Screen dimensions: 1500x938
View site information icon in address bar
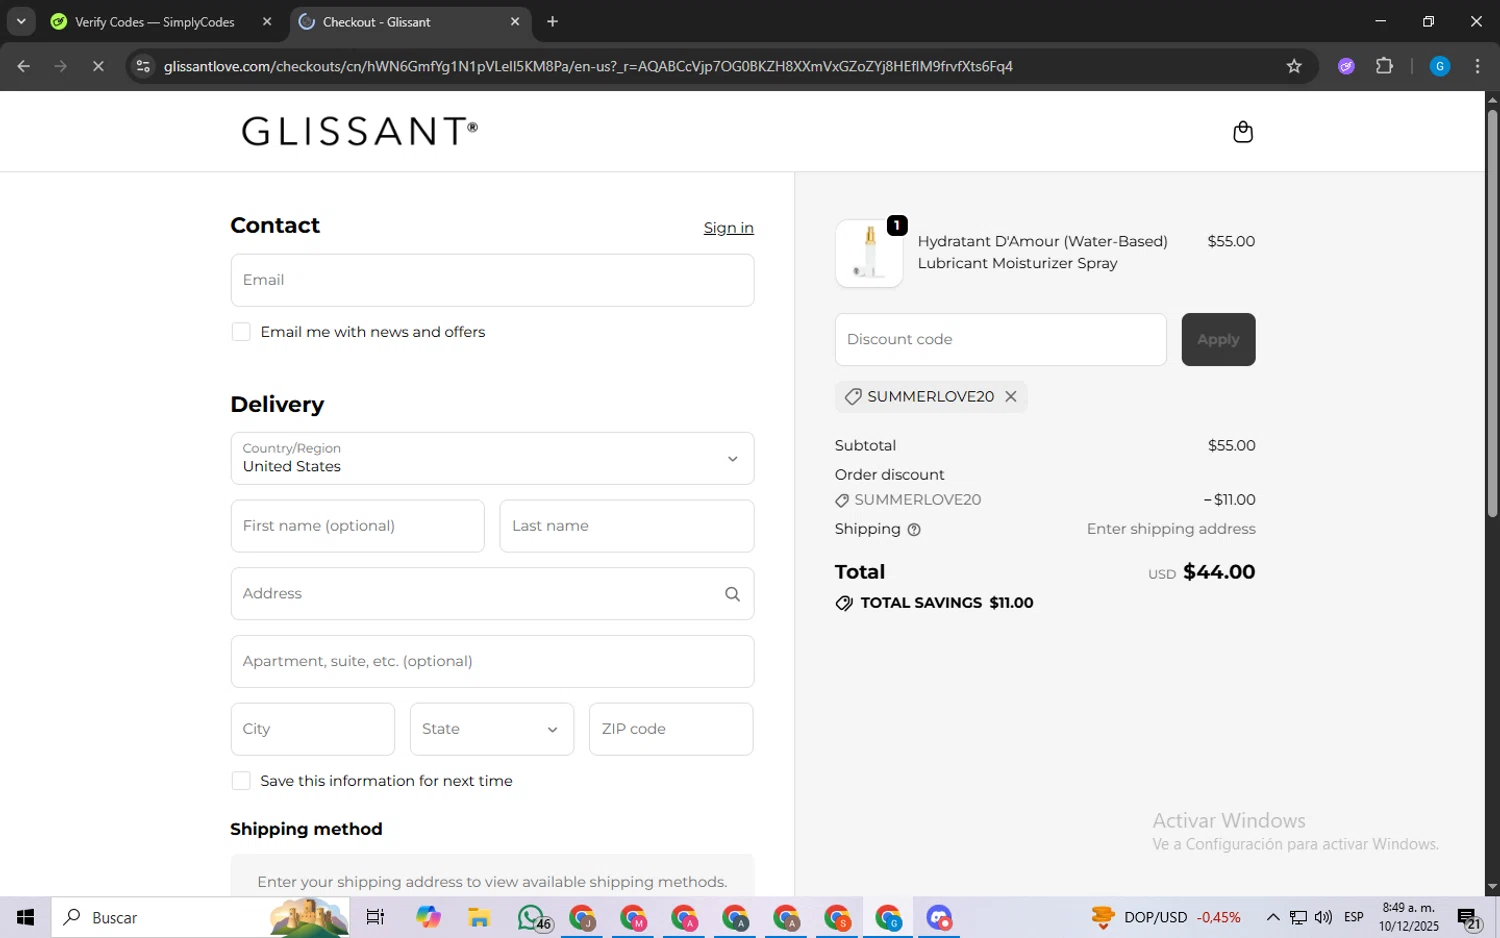[x=143, y=66]
